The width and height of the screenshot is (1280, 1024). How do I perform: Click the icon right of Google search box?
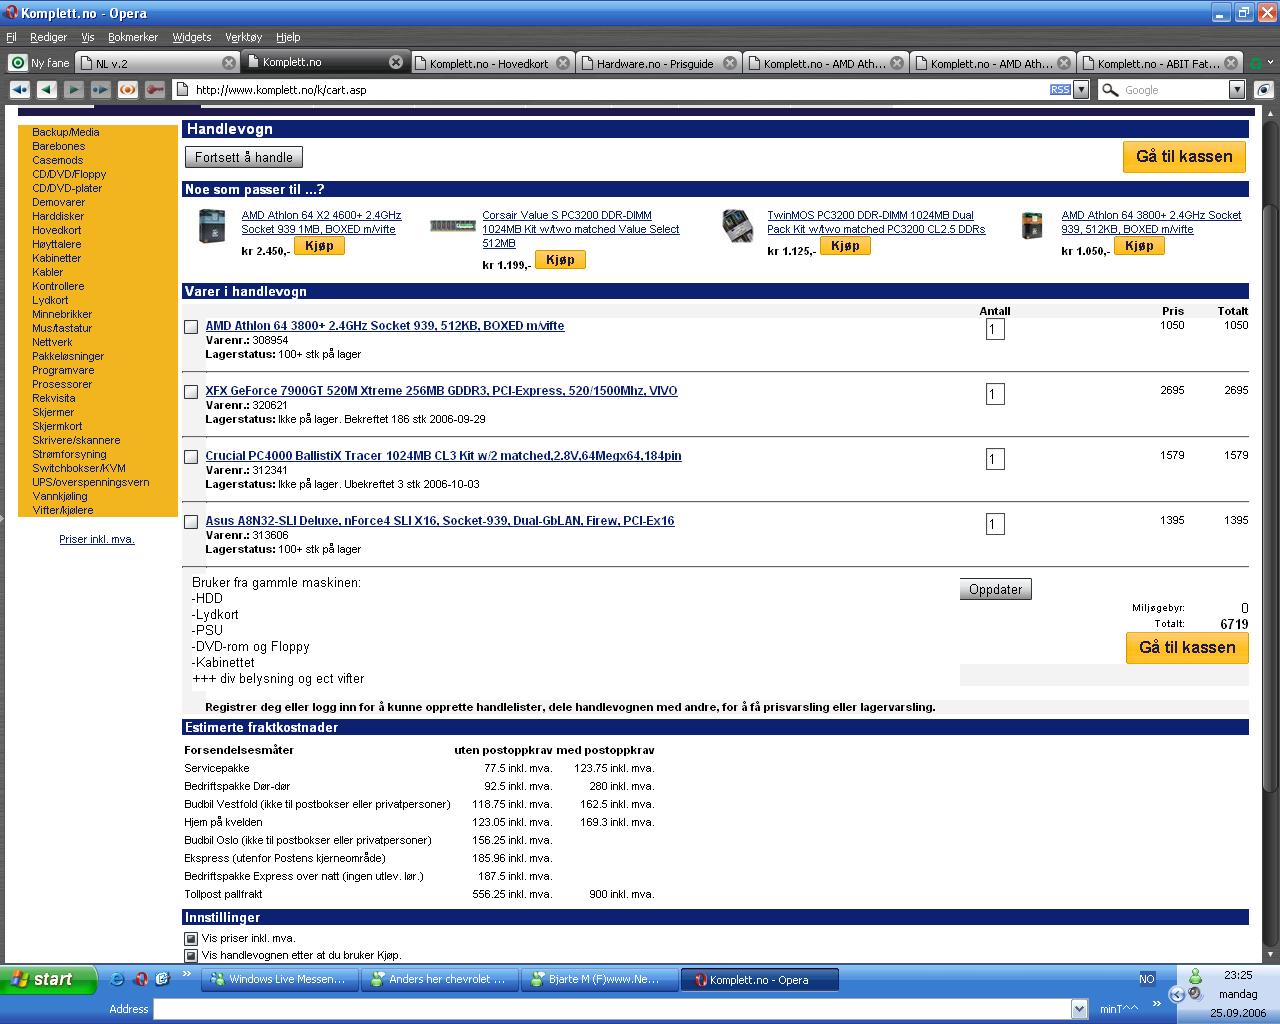coord(1264,89)
